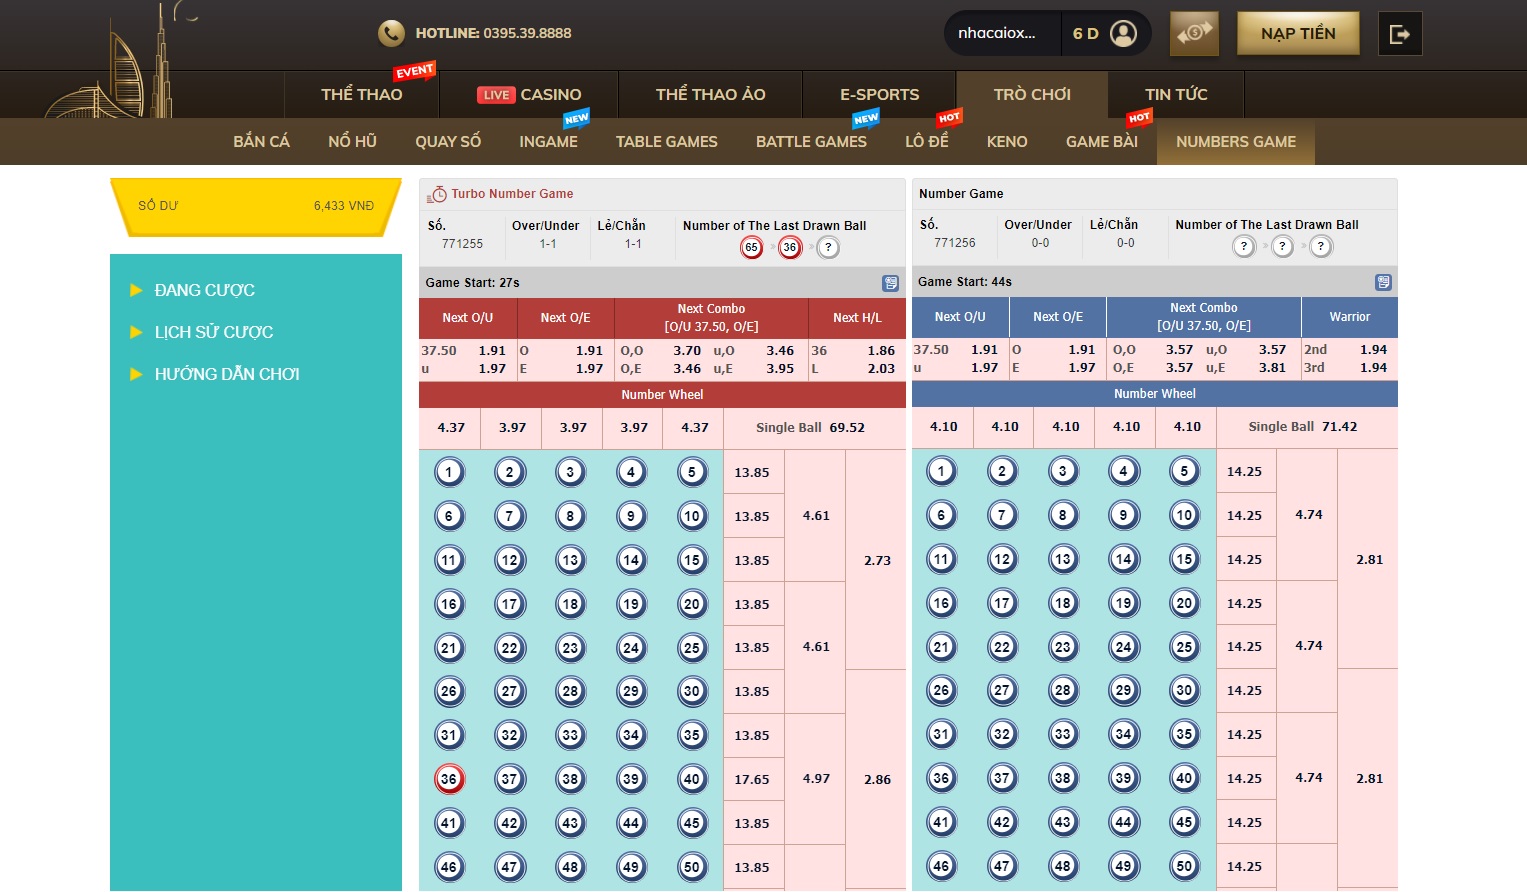Select Warrior 2nd odds 1.94
The width and height of the screenshot is (1527, 892).
tap(1348, 349)
